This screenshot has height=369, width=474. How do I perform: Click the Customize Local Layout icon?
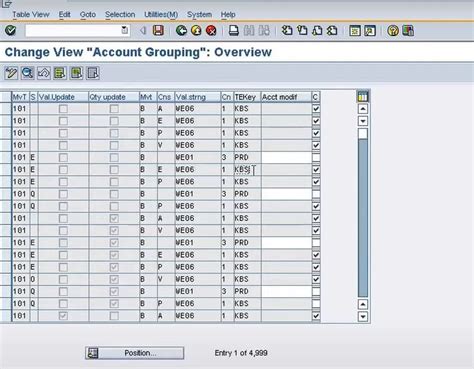pyautogui.click(x=408, y=31)
